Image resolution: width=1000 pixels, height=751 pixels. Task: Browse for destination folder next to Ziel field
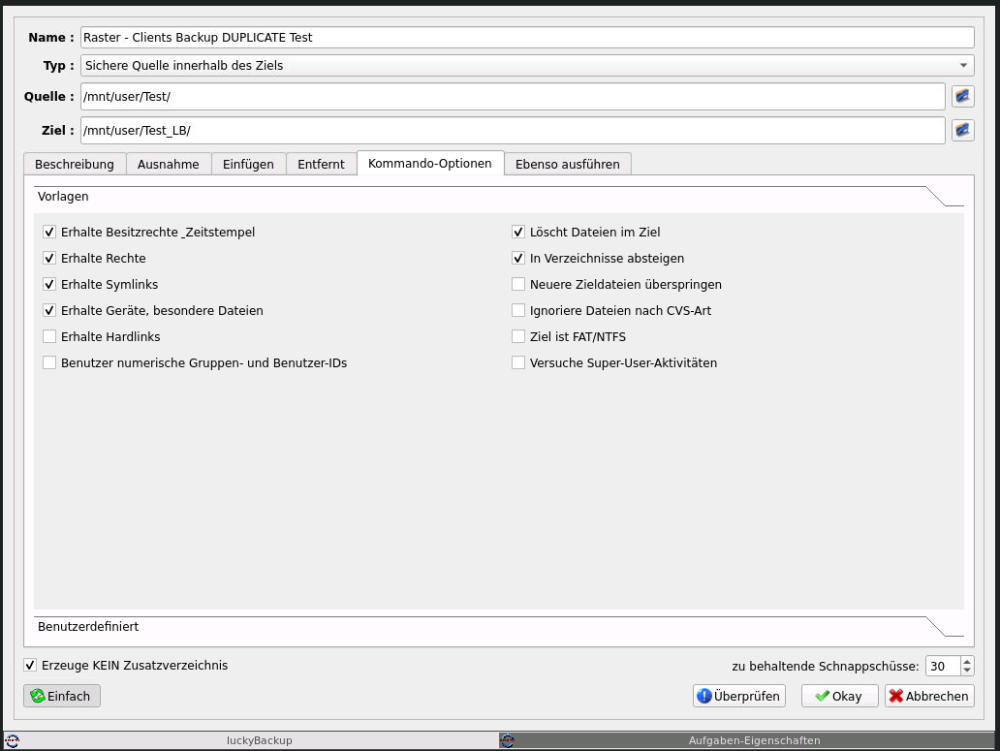click(x=962, y=130)
